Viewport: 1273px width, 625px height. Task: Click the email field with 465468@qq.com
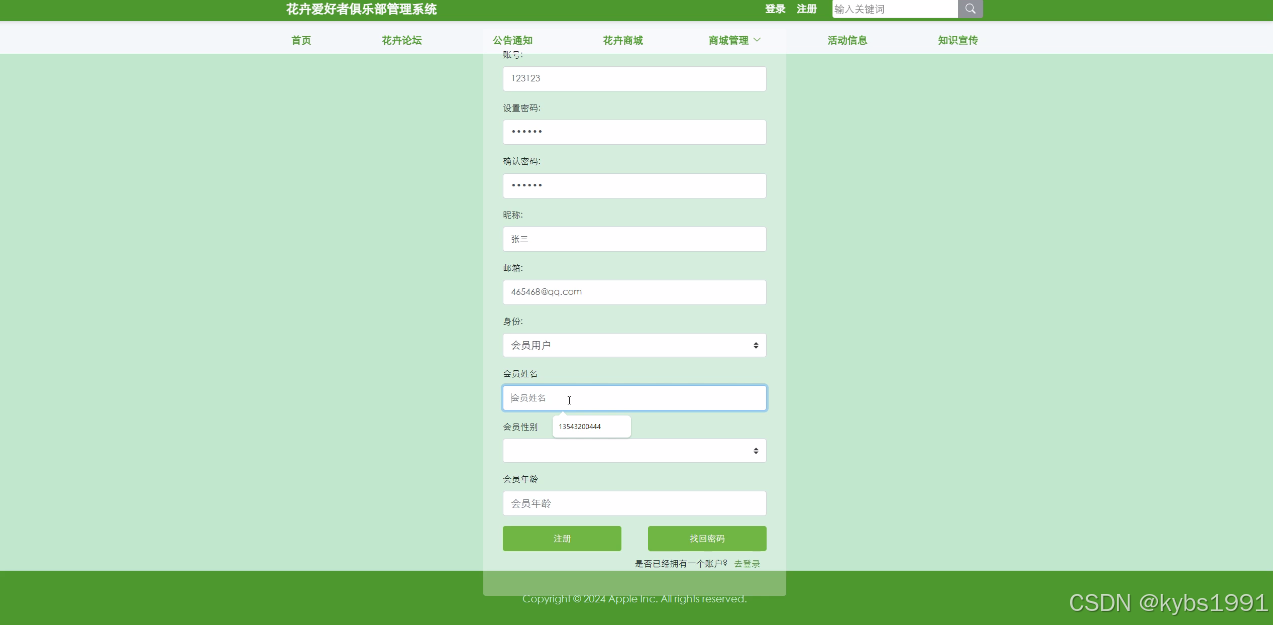point(634,292)
